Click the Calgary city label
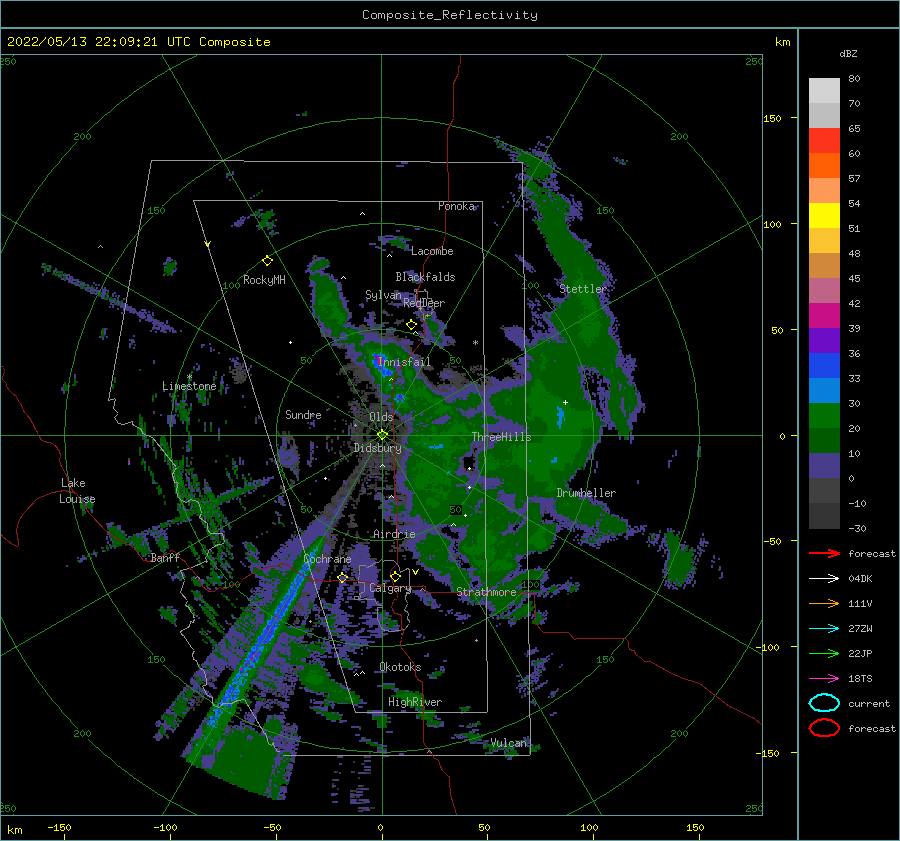This screenshot has width=900, height=841. tap(390, 588)
